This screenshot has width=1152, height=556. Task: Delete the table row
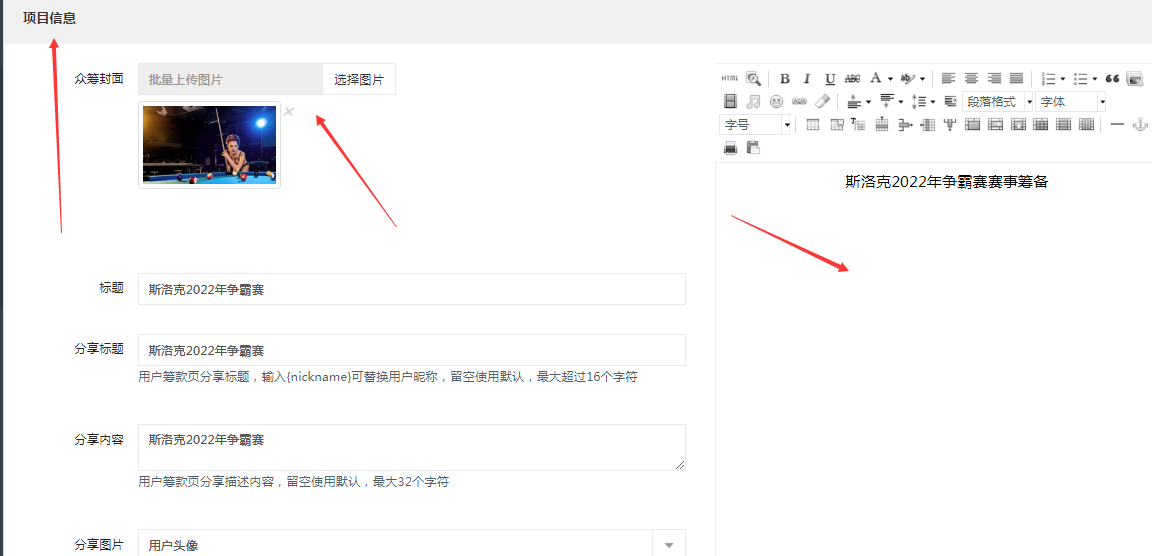click(904, 124)
